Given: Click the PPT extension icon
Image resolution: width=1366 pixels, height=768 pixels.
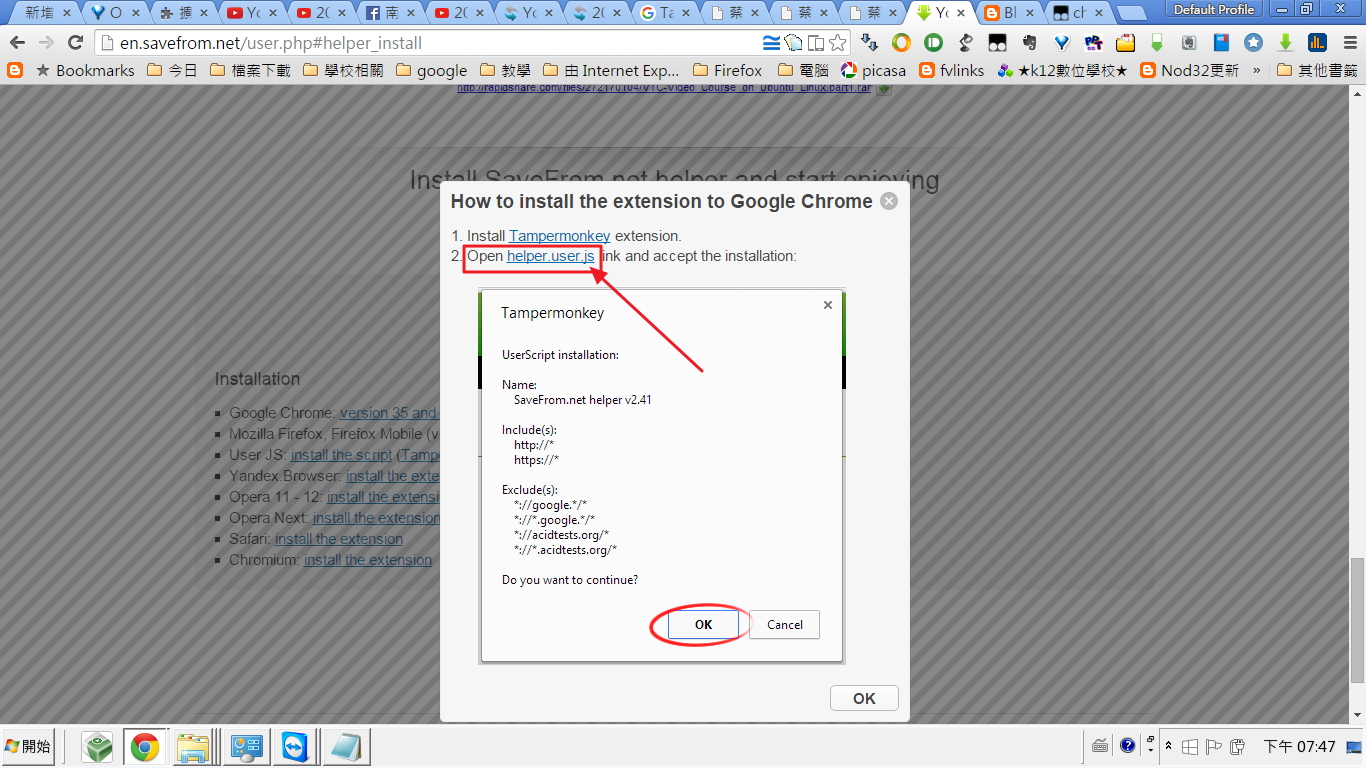Looking at the screenshot, I should pyautogui.click(x=1093, y=43).
